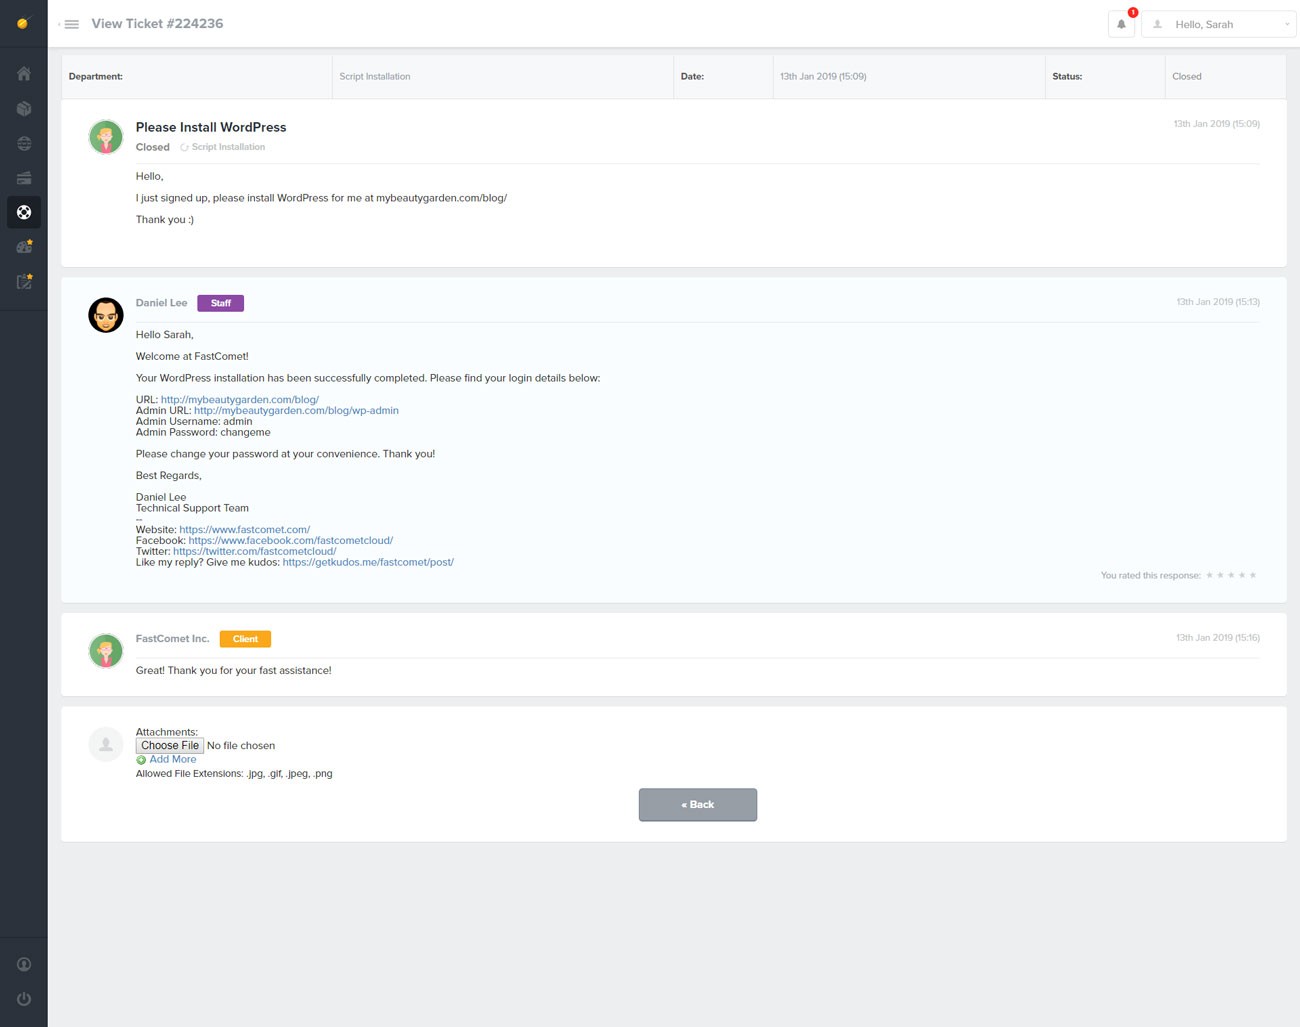Open the Home dashboard icon in sidebar

pos(23,73)
